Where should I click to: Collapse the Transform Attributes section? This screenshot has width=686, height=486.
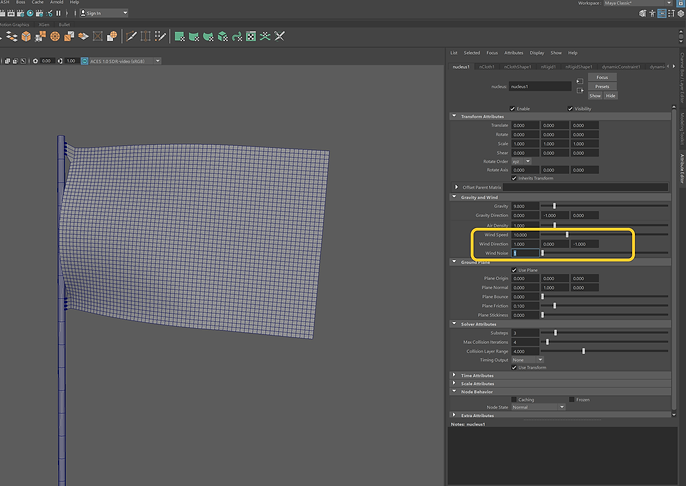[x=454, y=116]
